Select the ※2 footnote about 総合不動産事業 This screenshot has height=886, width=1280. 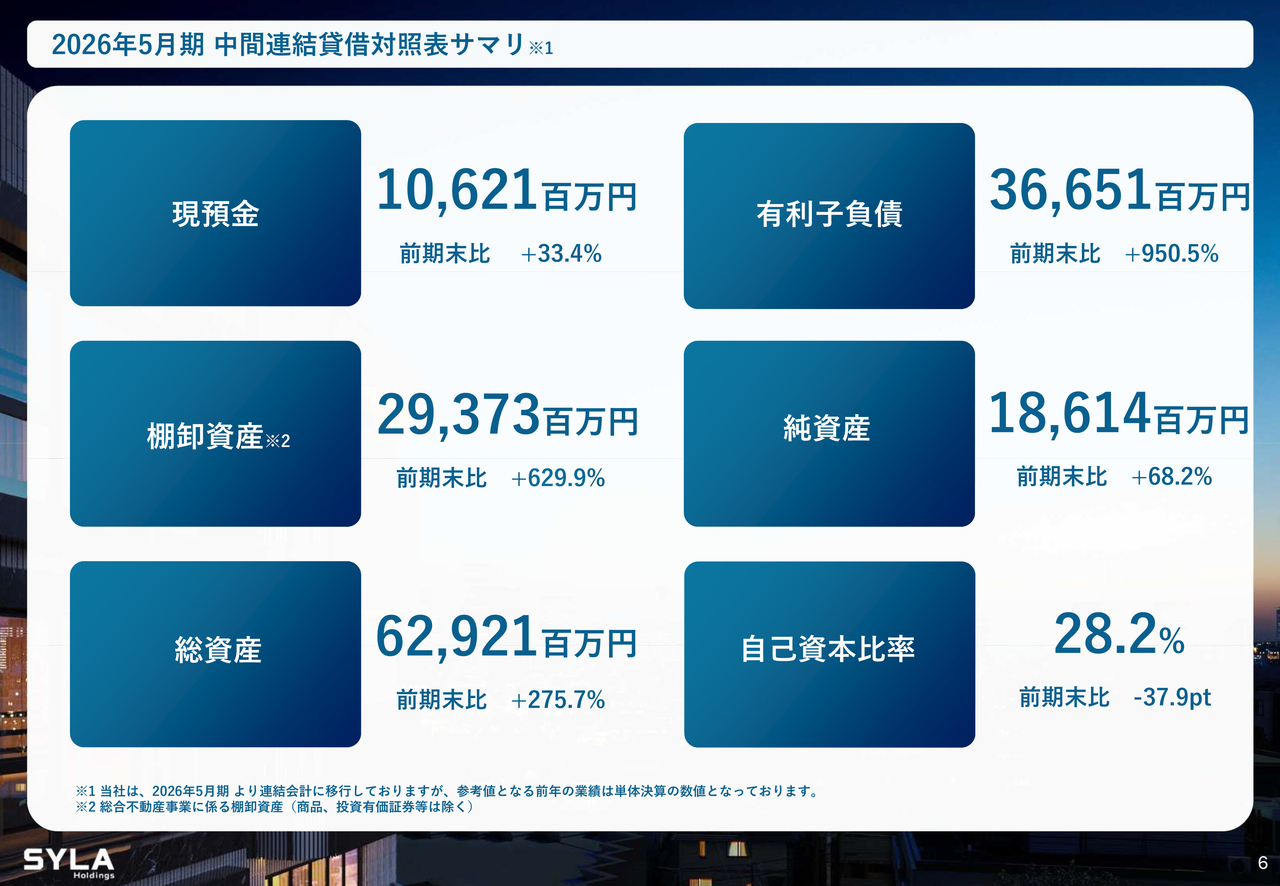[274, 807]
